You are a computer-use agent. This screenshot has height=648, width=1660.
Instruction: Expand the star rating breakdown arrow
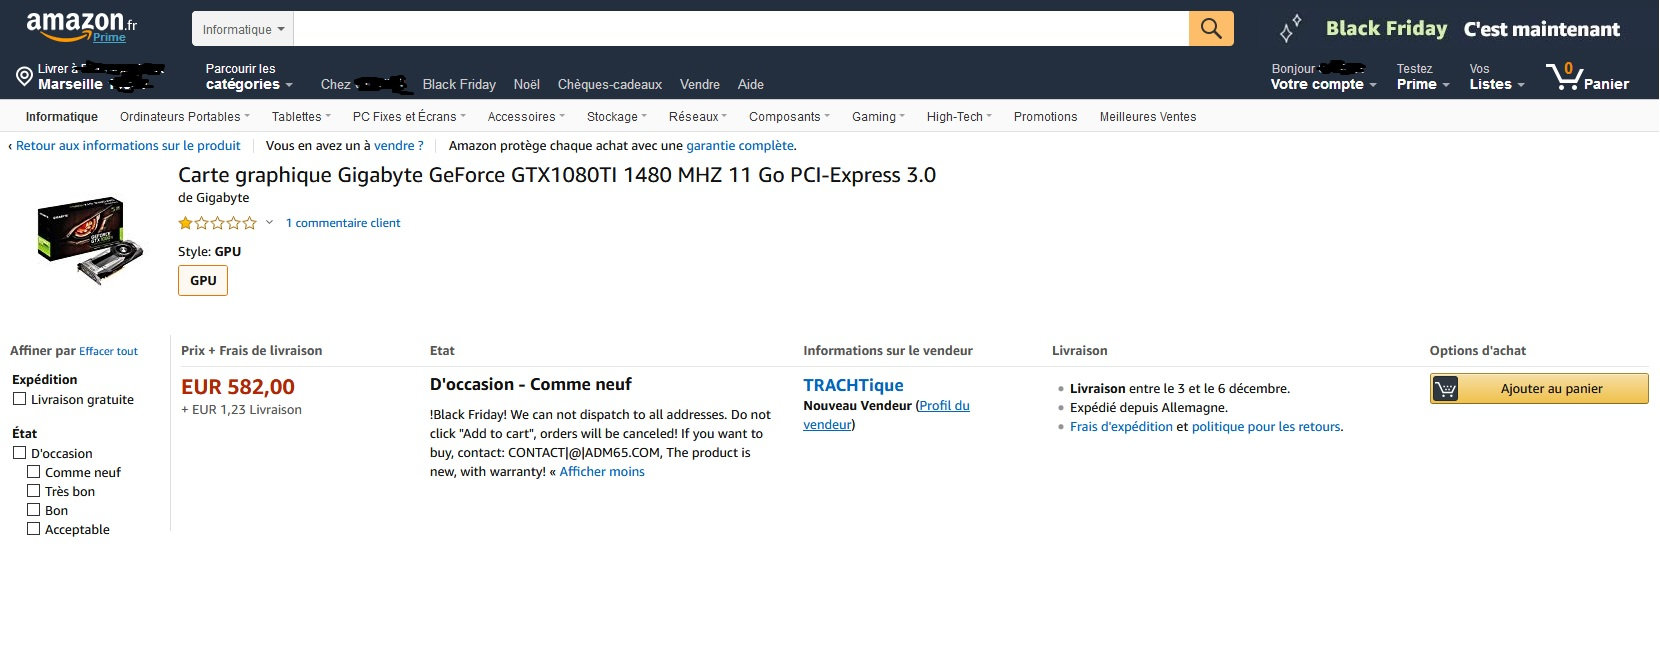(269, 223)
